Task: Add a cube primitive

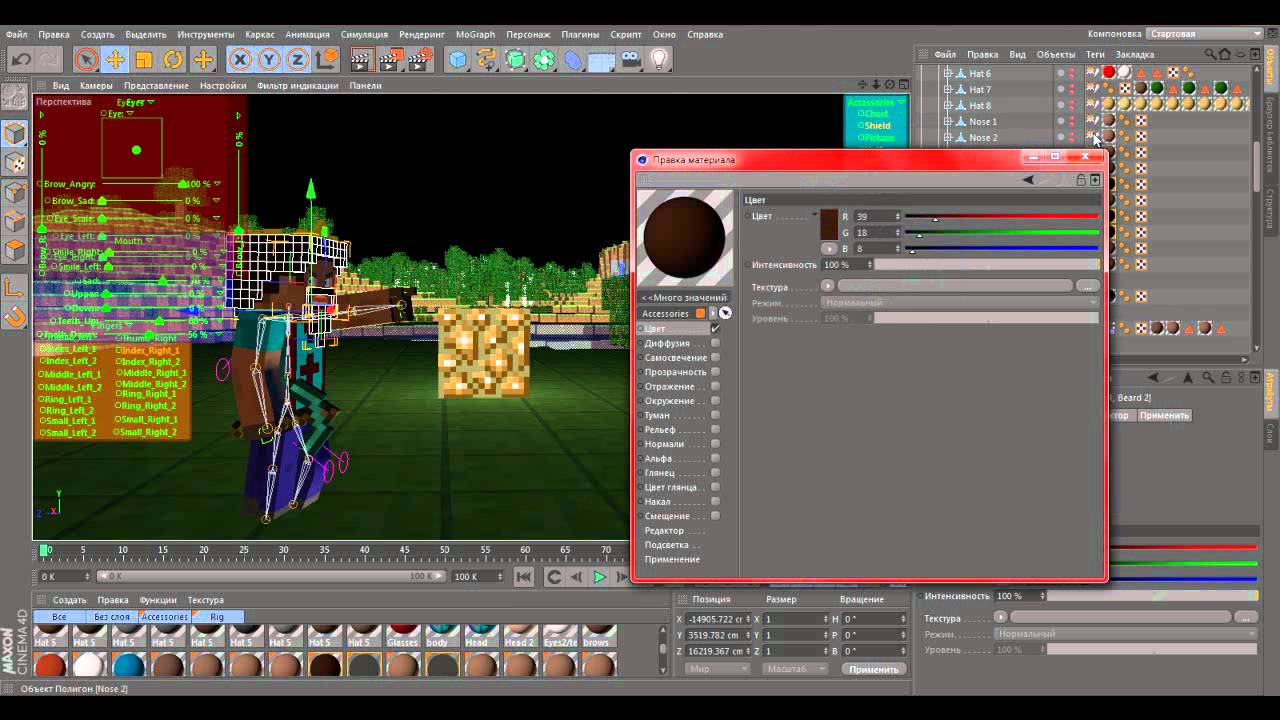Action: 457,59
